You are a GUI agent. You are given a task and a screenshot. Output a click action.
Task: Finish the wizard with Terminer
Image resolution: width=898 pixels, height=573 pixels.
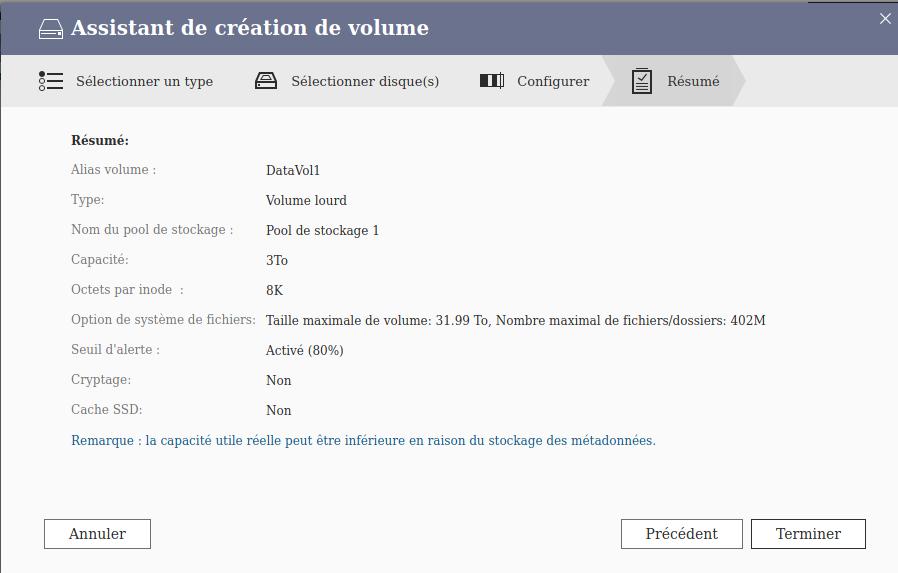point(808,534)
